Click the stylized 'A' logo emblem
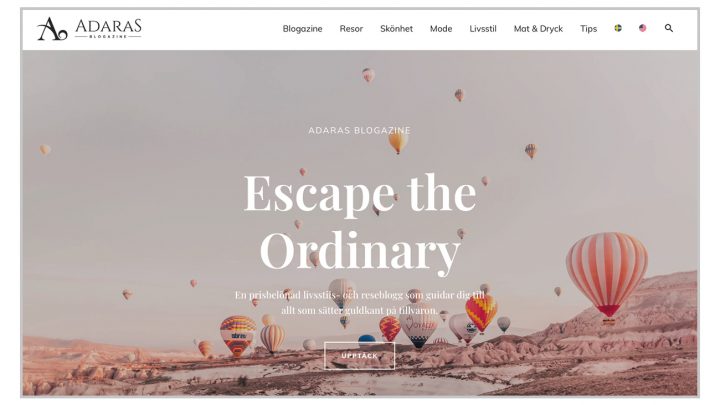Image resolution: width=720 pixels, height=405 pixels. (x=52, y=29)
